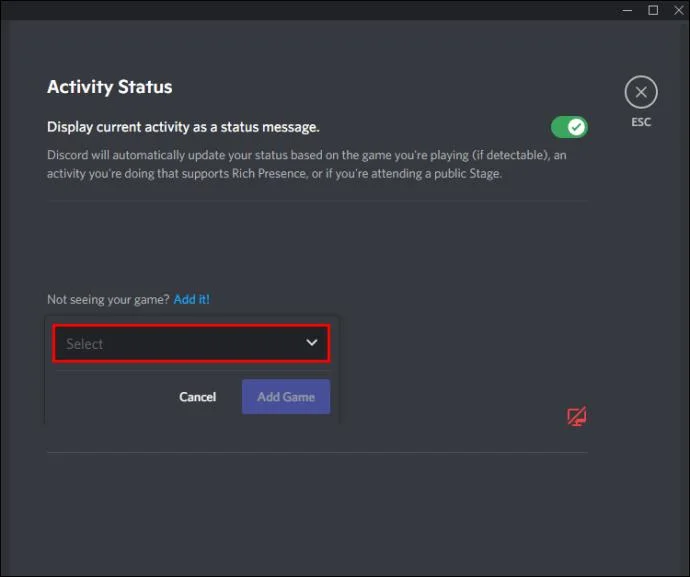Click the red crossed-out monitor overlay icon
This screenshot has width=690, height=577.
pos(576,416)
